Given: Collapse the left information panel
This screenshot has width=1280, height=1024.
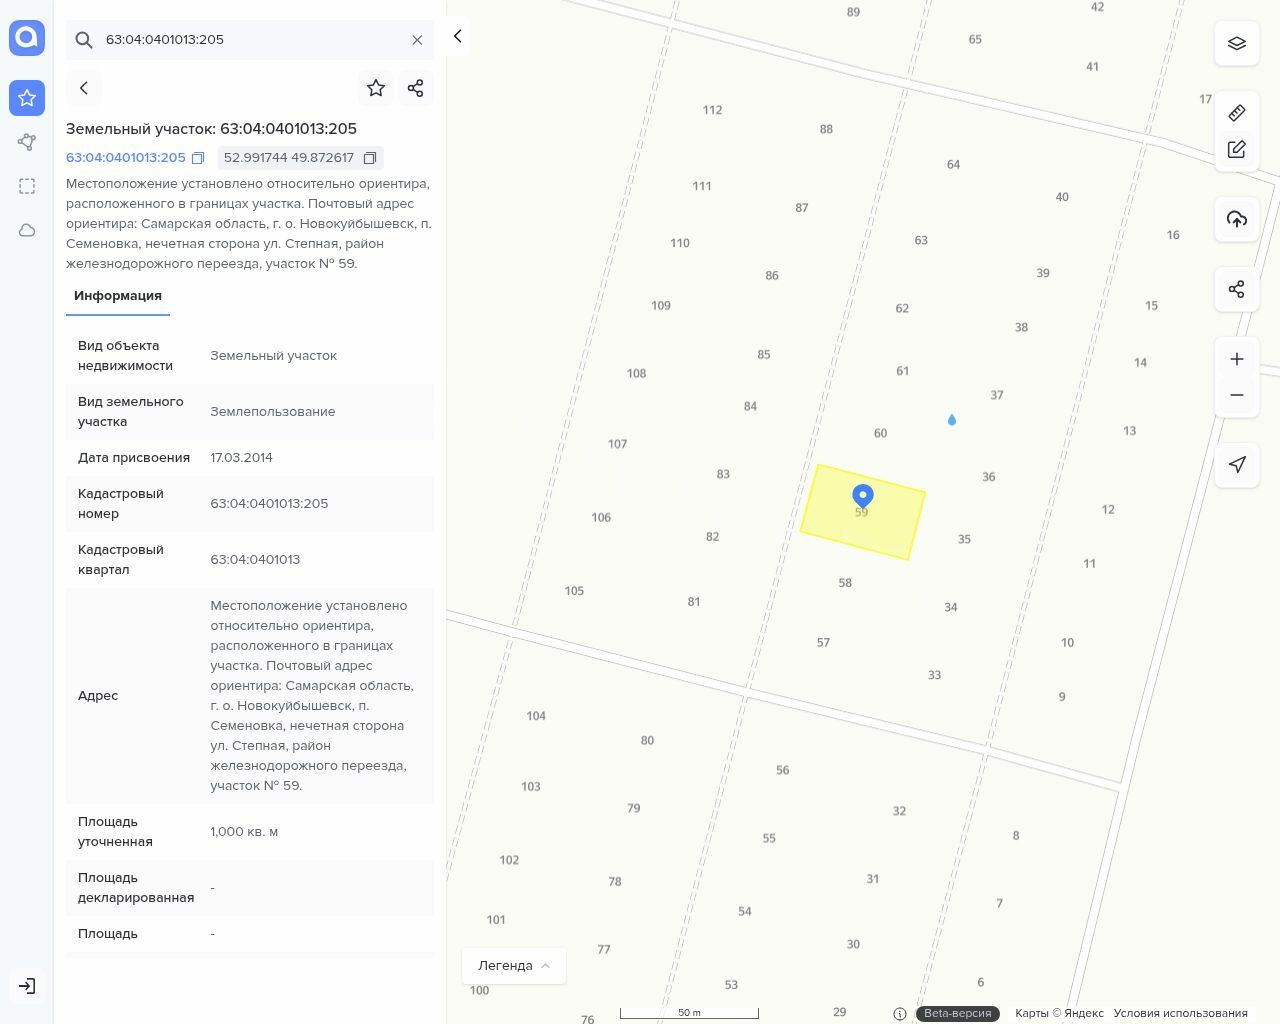Looking at the screenshot, I should point(457,36).
